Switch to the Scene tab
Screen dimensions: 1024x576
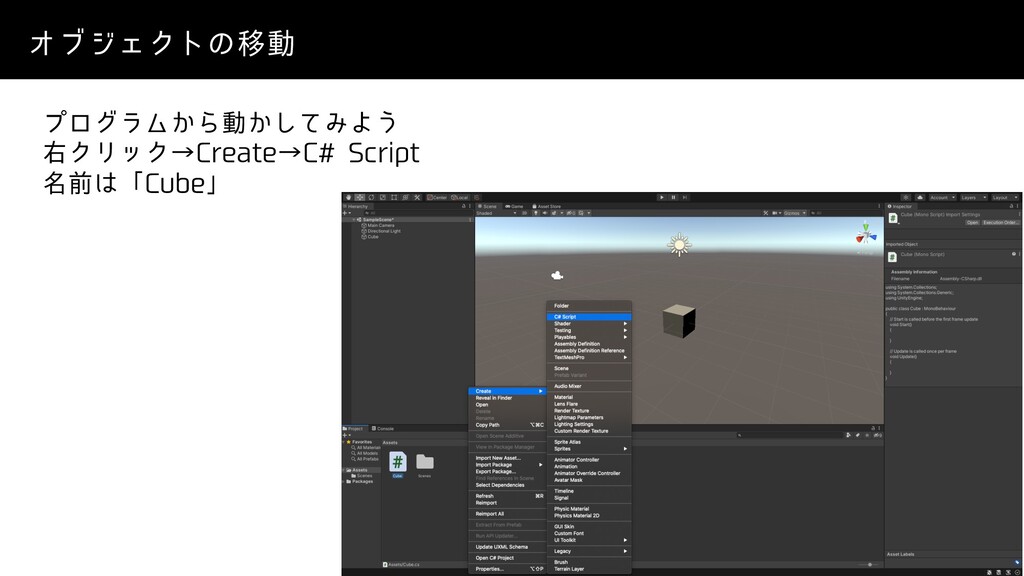tap(487, 206)
